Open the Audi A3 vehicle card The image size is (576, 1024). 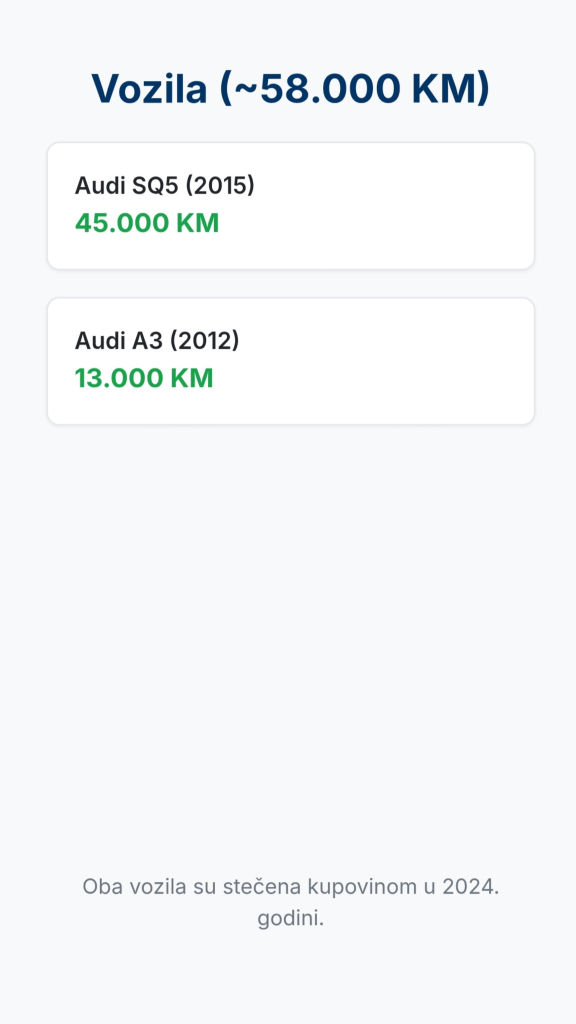[291, 361]
